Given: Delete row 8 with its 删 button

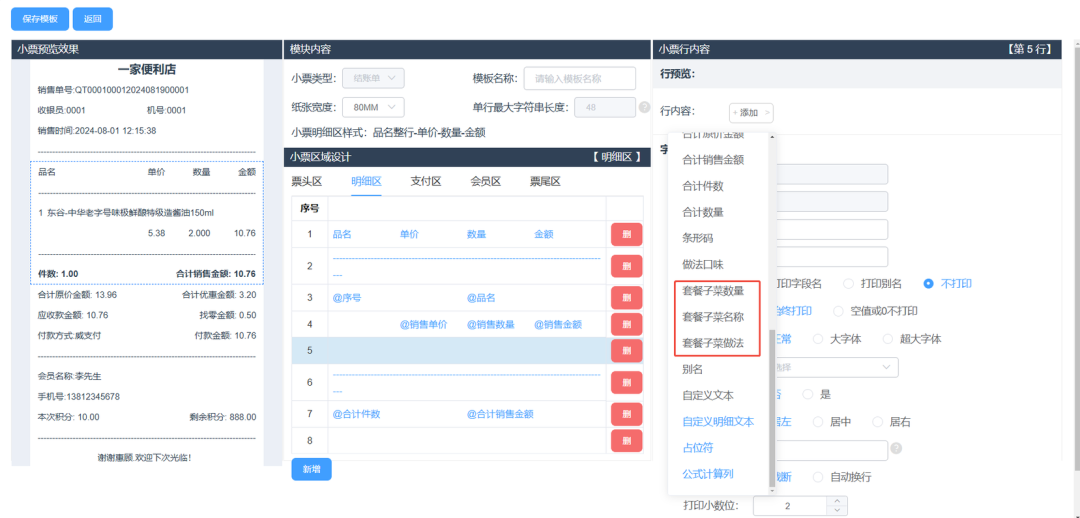Looking at the screenshot, I should click(x=626, y=441).
